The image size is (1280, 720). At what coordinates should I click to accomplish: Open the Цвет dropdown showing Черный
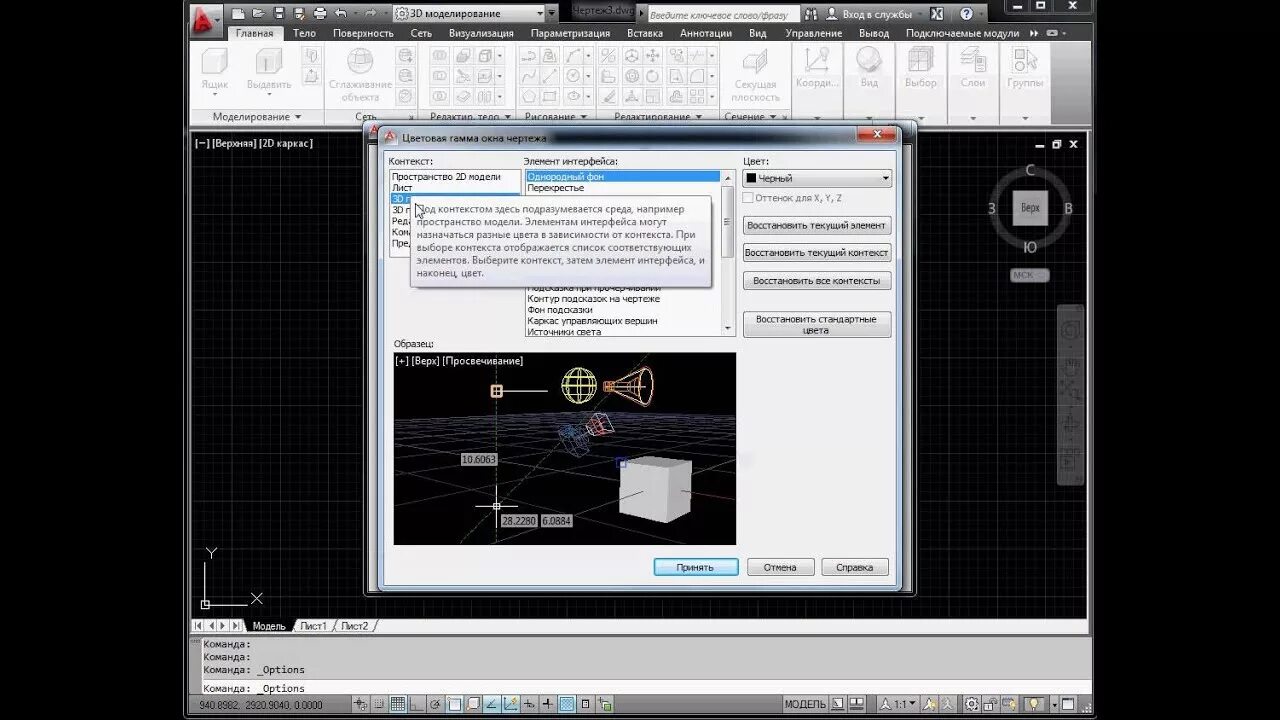click(x=817, y=178)
